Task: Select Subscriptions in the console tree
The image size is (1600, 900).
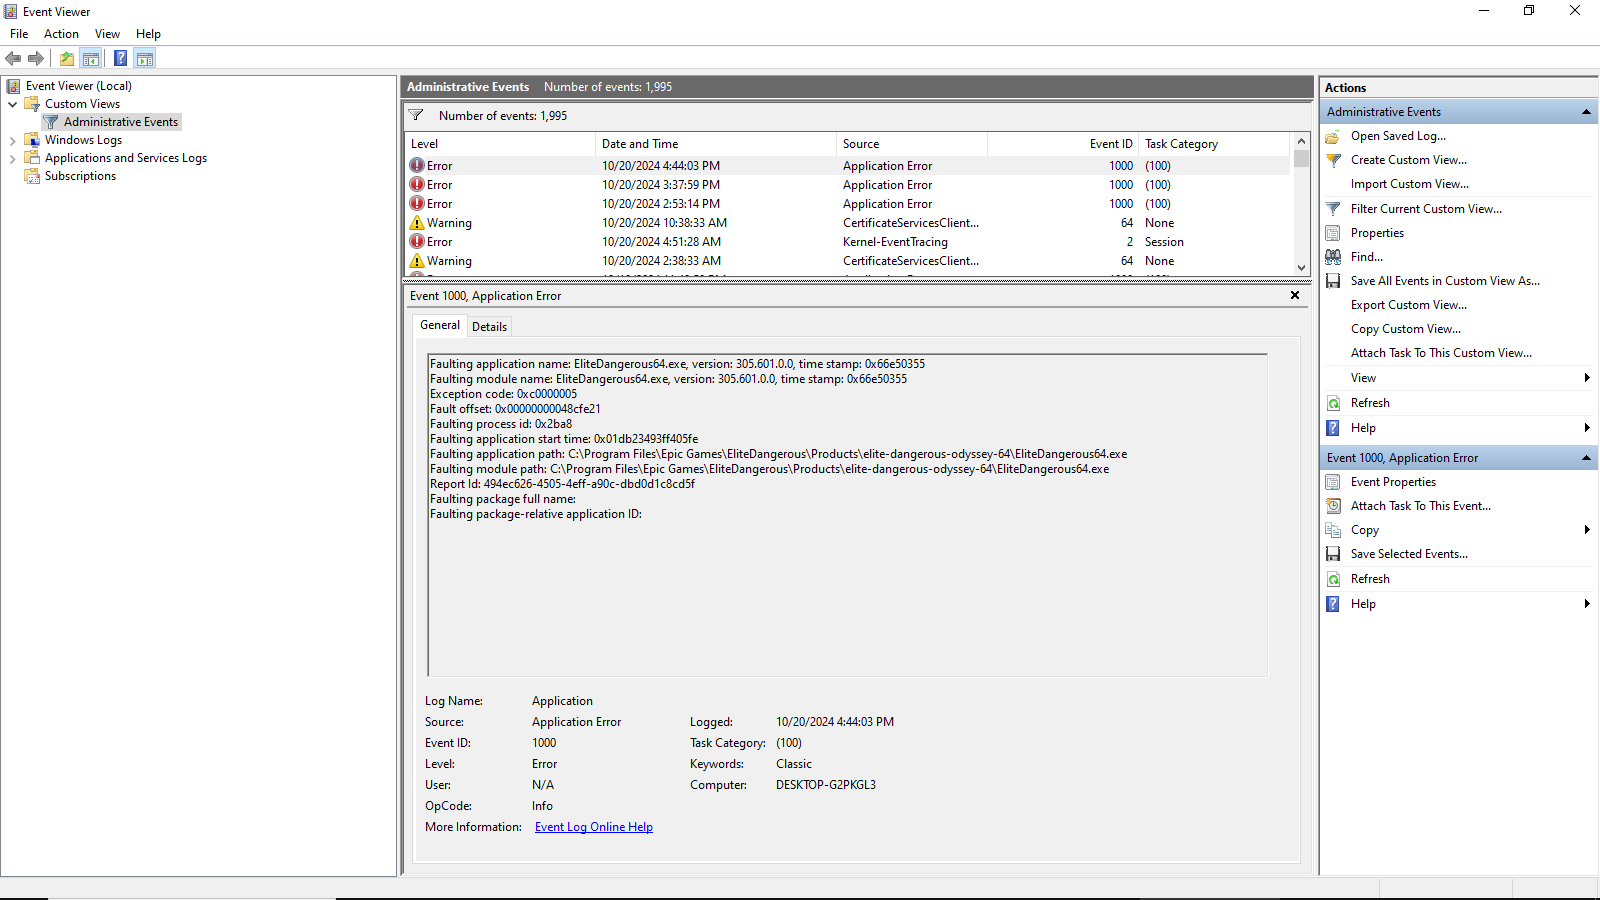Action: coord(80,176)
